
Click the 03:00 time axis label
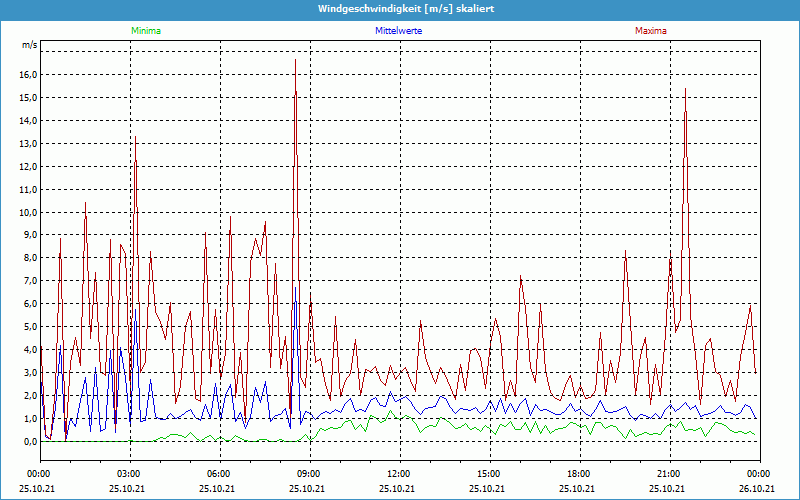tap(129, 474)
